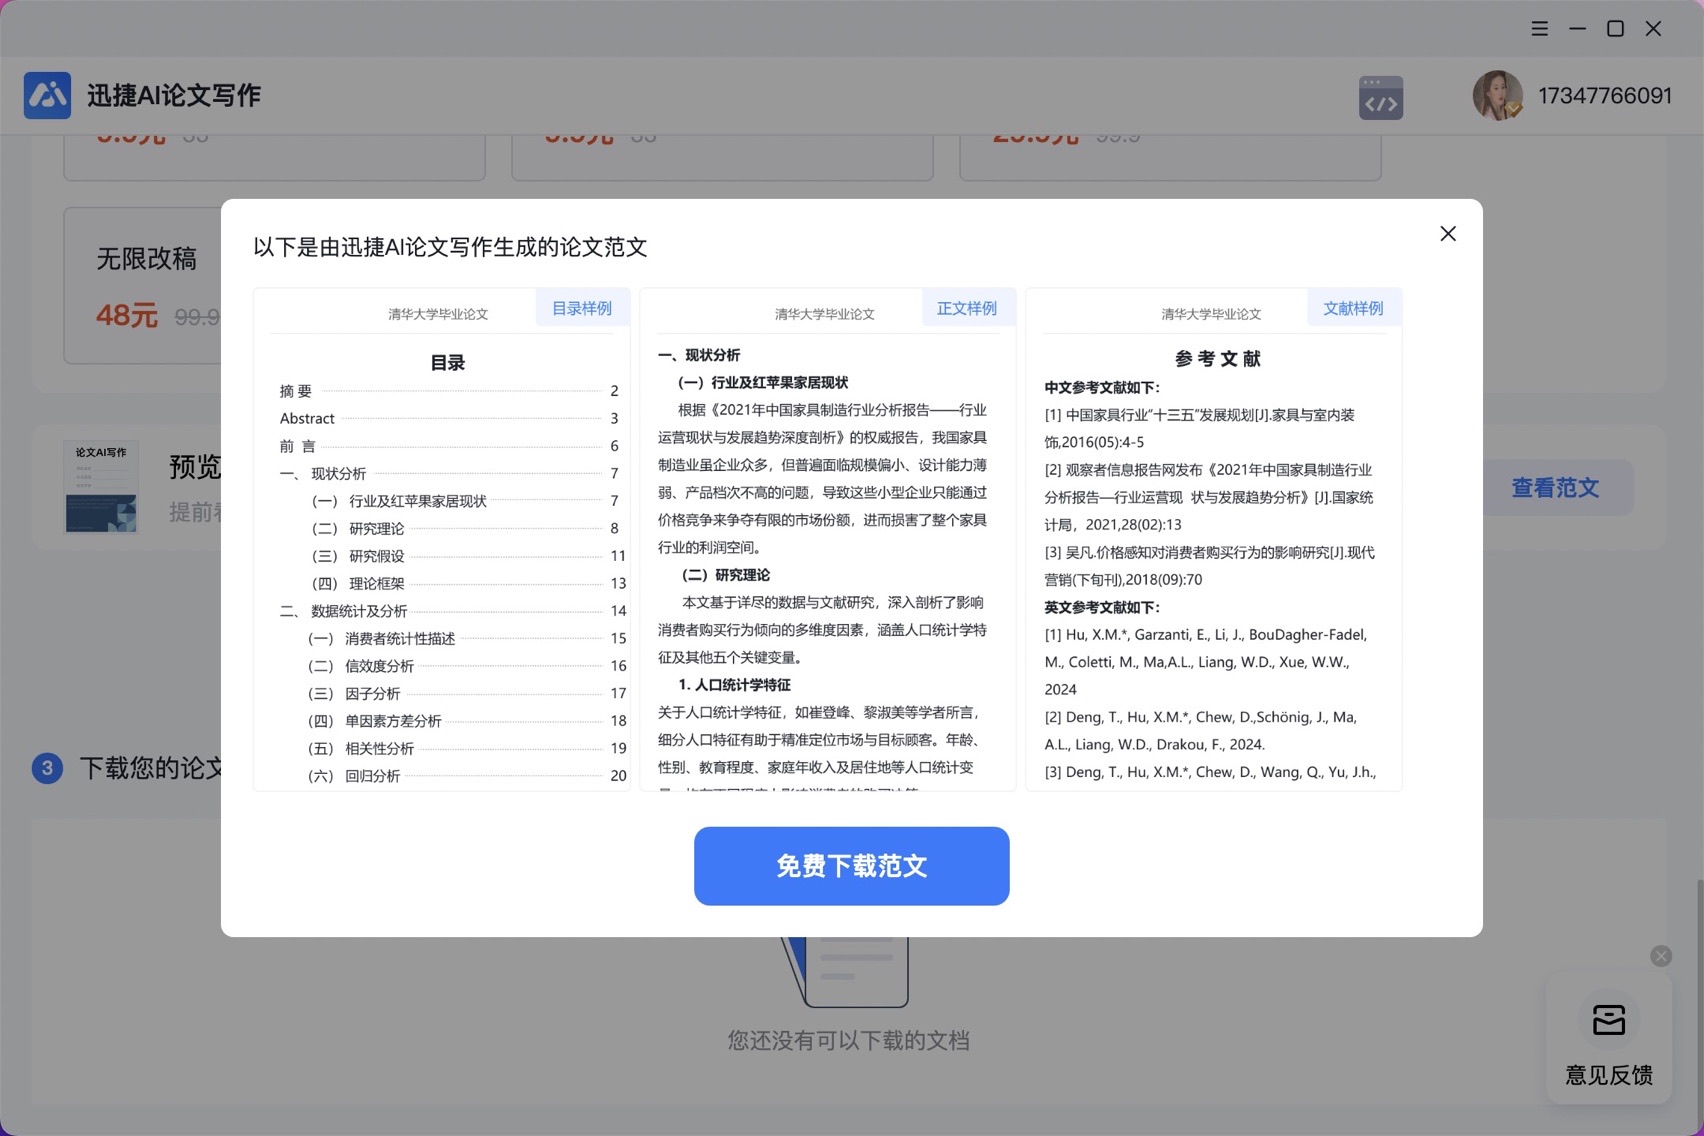Click the 摘要 table of contents row
1704x1136 pixels.
[x=448, y=391]
